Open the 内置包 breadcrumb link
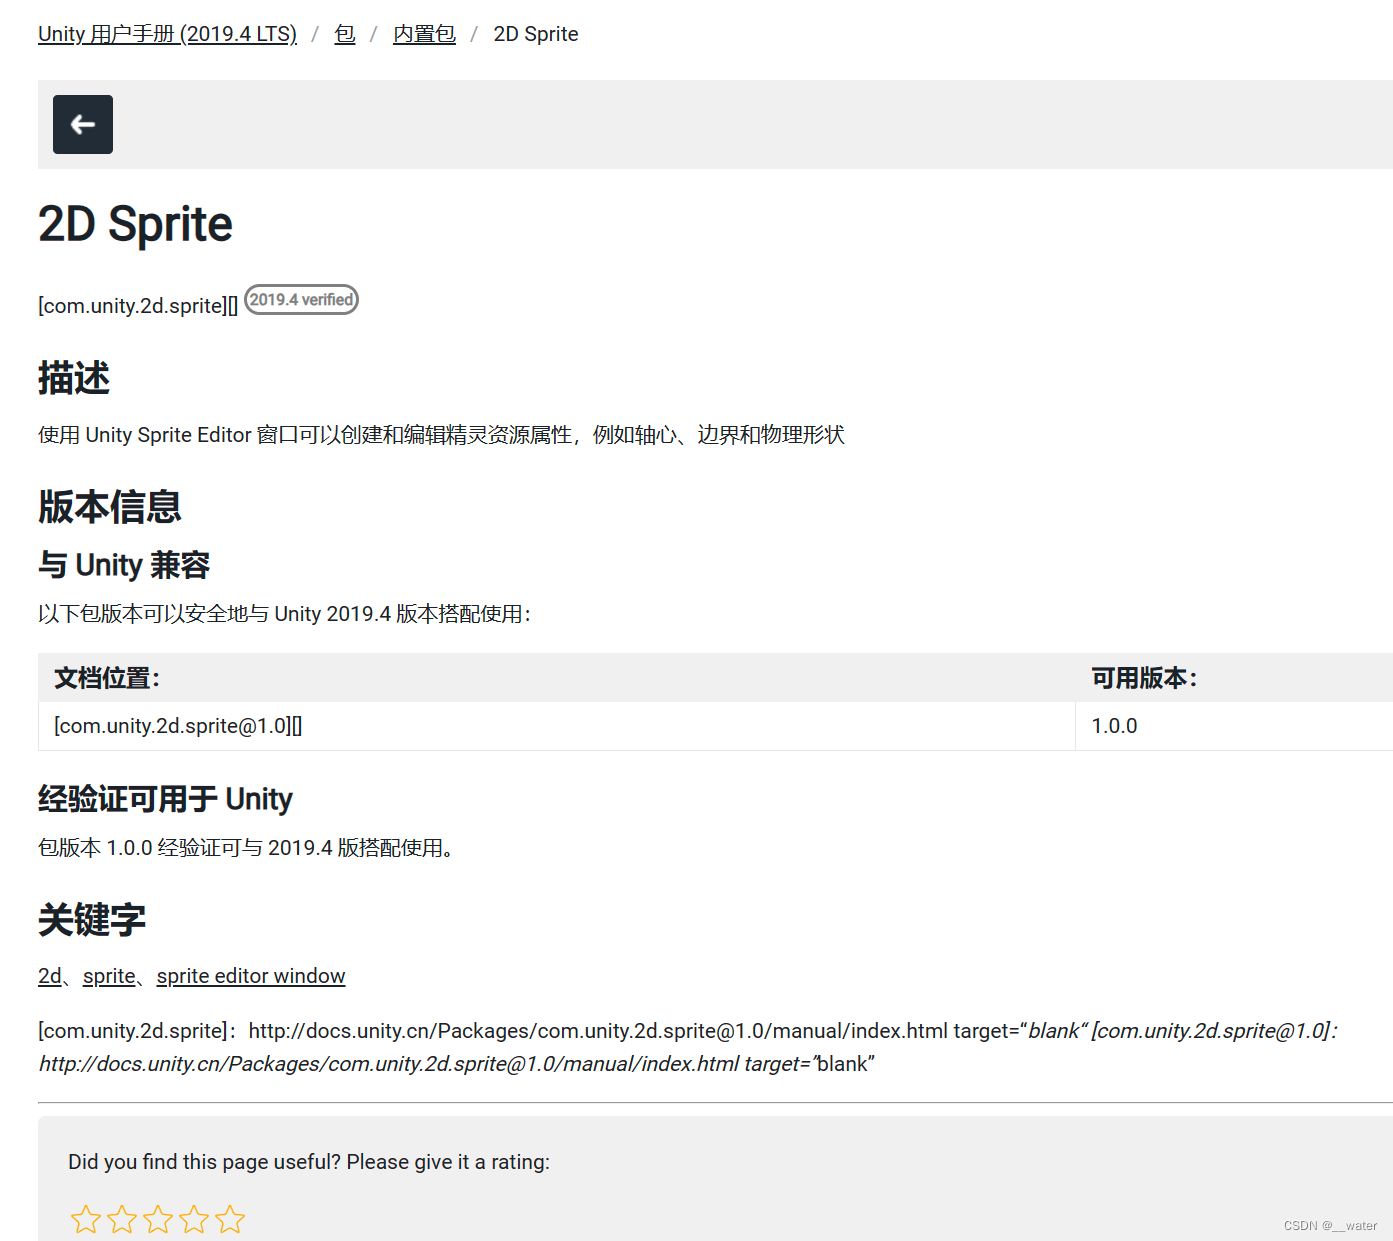The width and height of the screenshot is (1393, 1241). (x=424, y=34)
